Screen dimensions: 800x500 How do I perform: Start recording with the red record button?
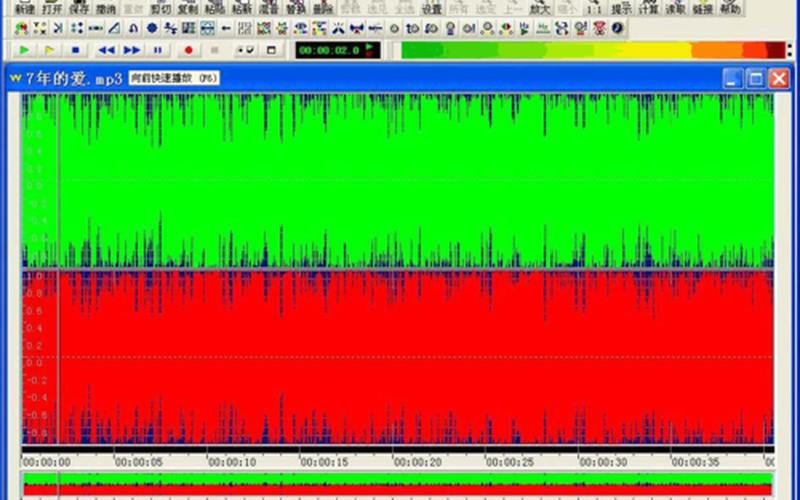coord(189,50)
